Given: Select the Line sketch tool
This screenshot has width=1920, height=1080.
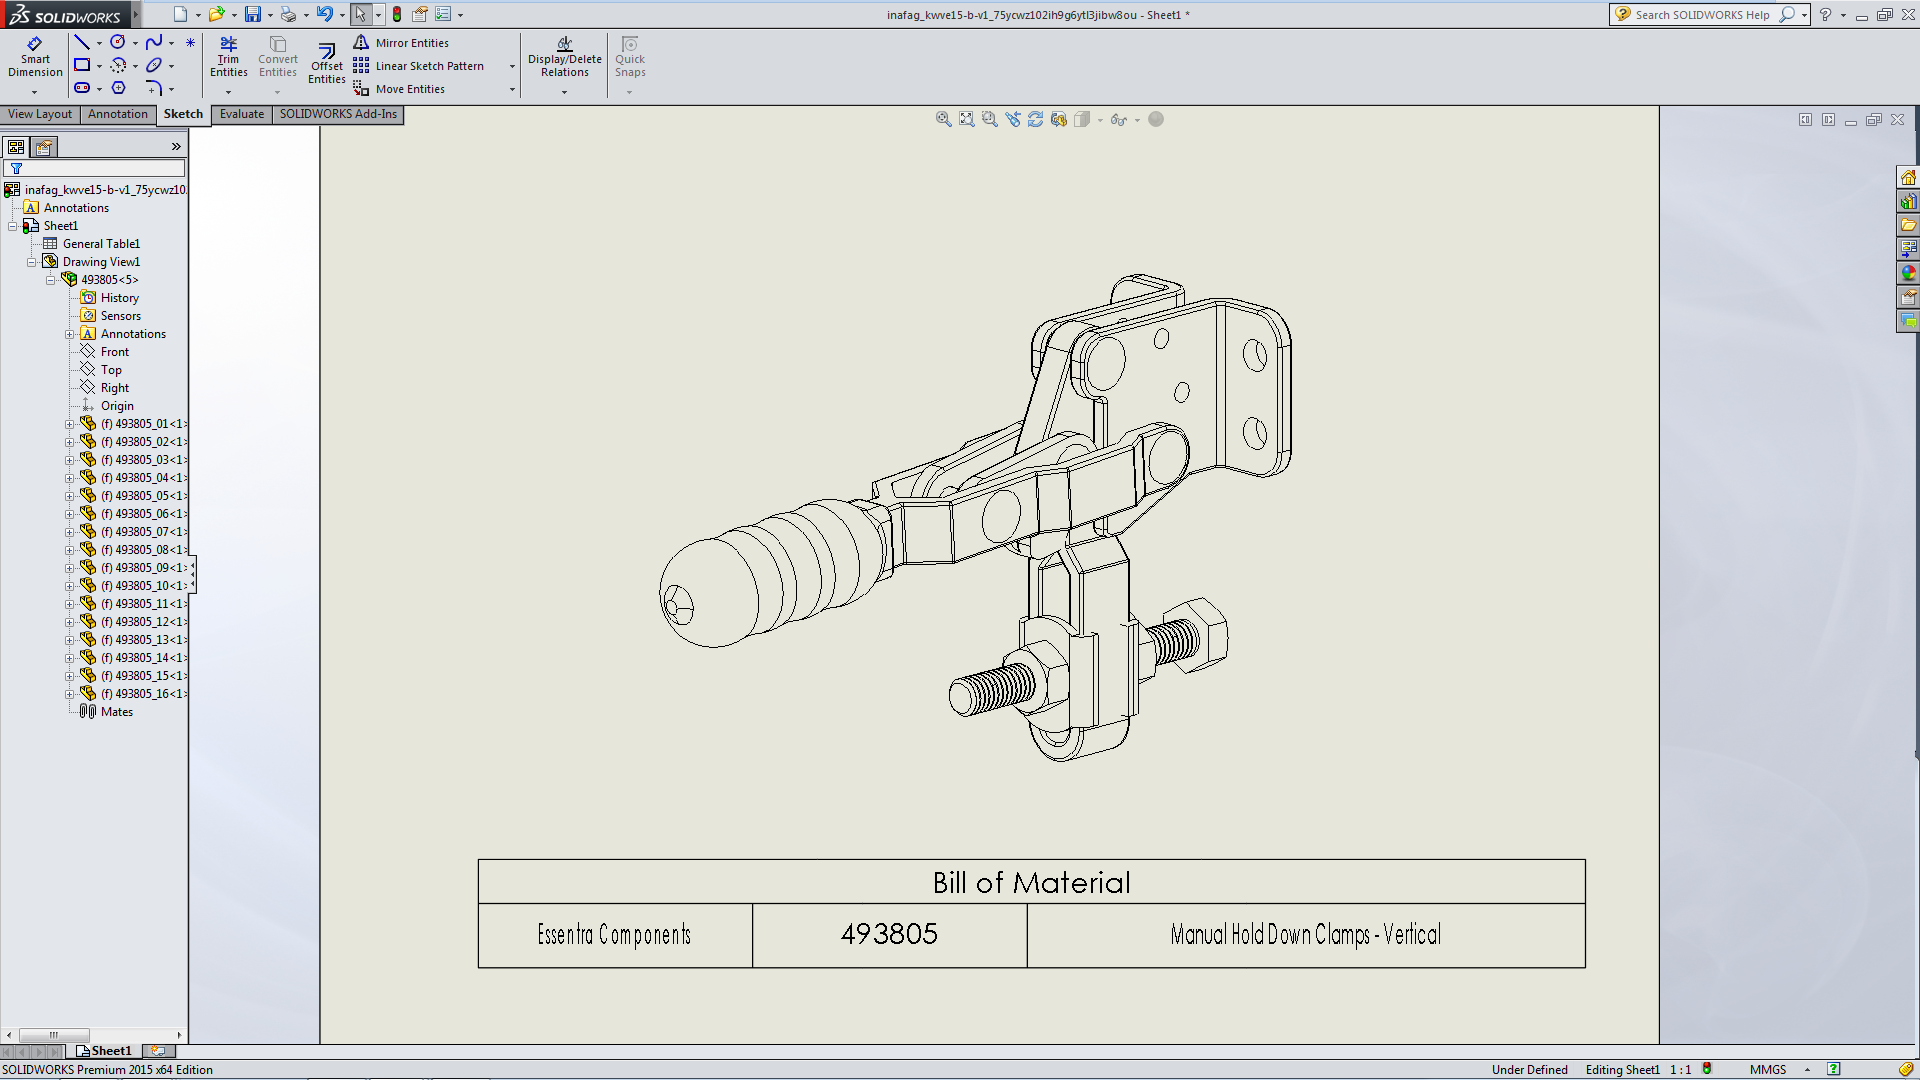Looking at the screenshot, I should (x=82, y=42).
